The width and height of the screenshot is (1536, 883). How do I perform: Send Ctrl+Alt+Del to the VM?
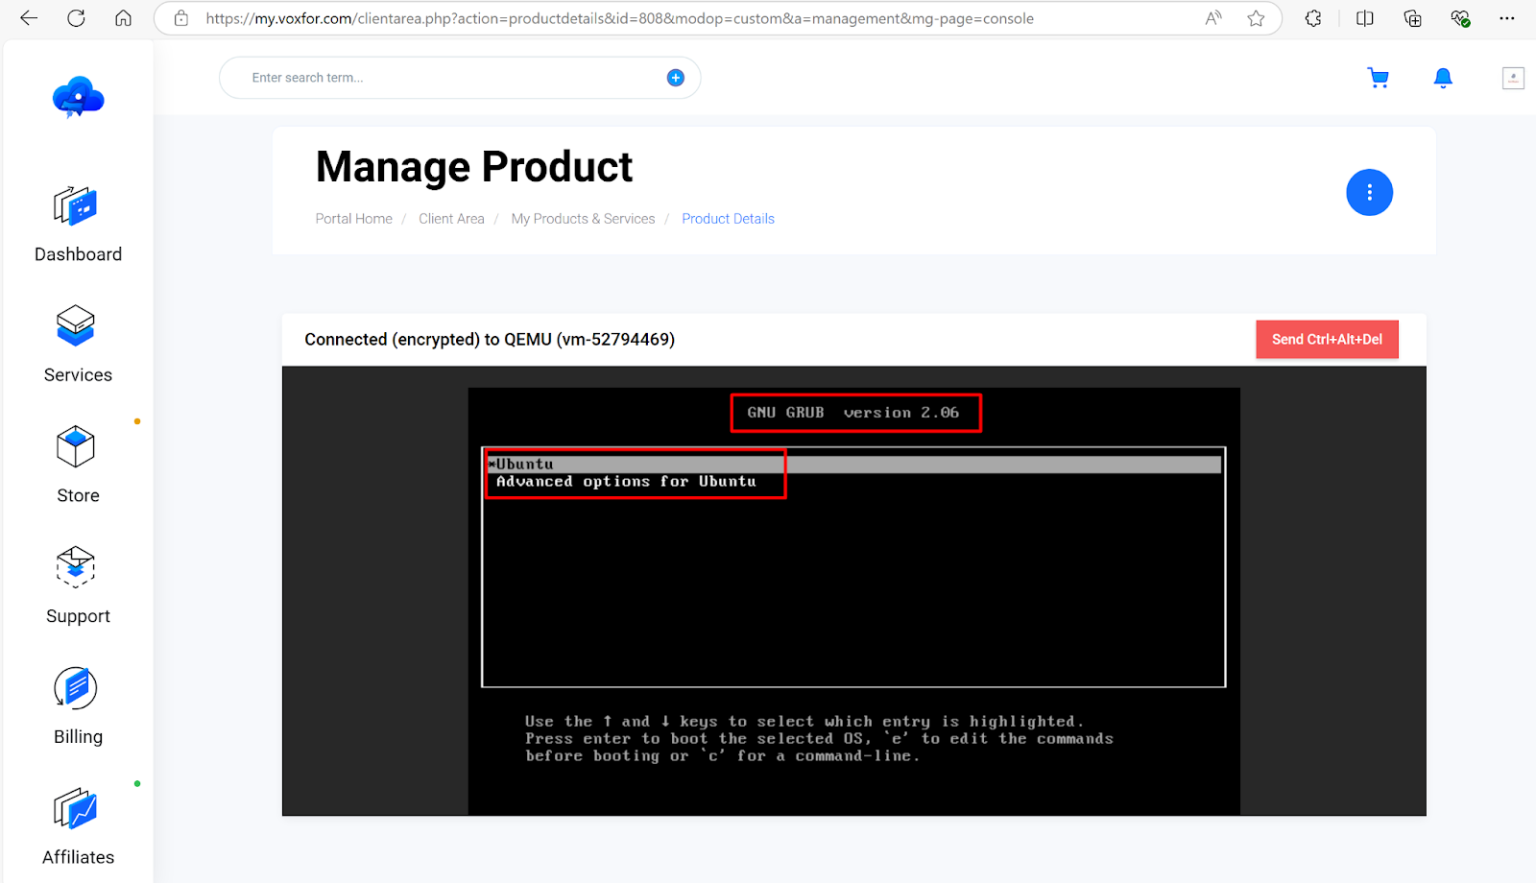pos(1327,339)
